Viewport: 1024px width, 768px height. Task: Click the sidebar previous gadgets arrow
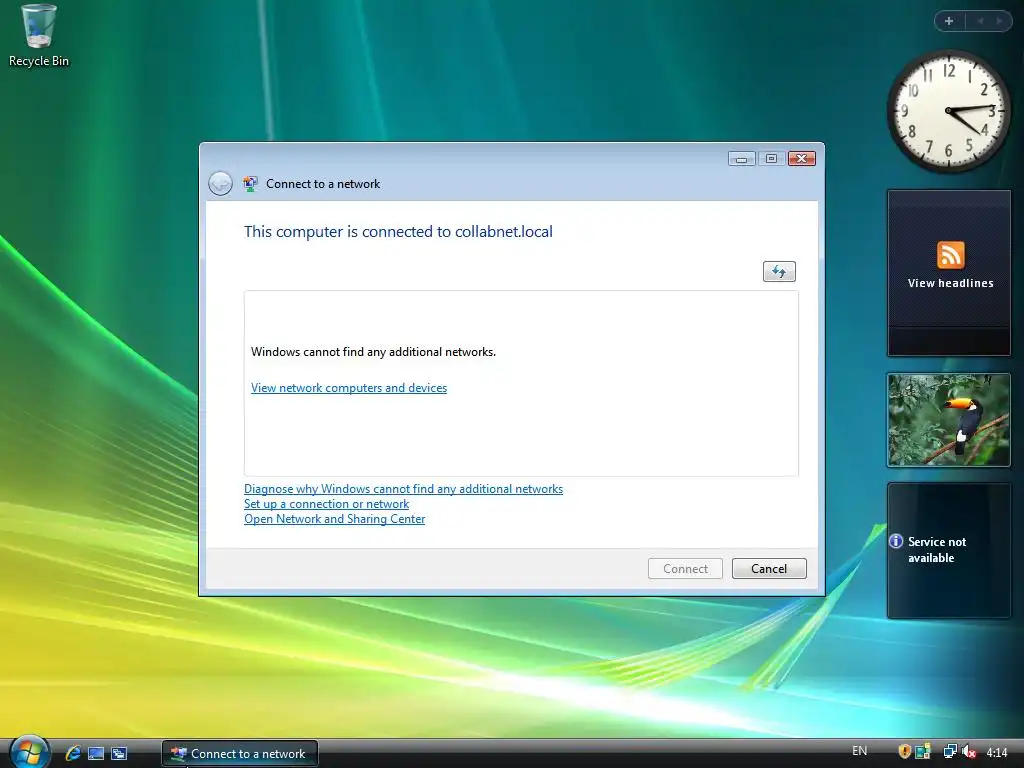[x=980, y=21]
